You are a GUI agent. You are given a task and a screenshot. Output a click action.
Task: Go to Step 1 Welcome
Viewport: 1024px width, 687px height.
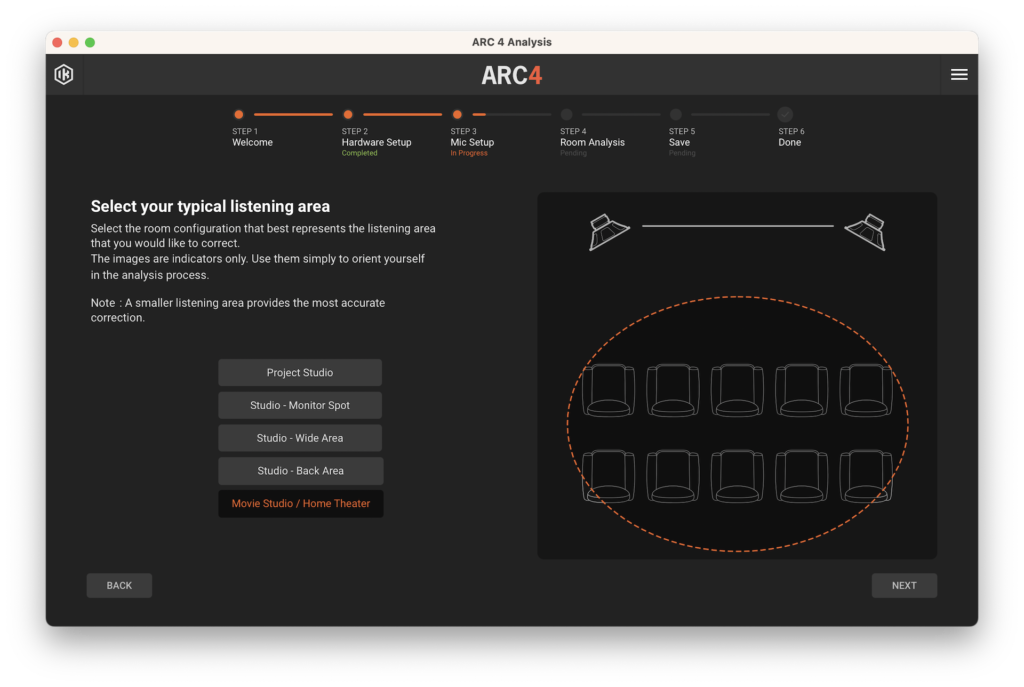[x=239, y=115]
